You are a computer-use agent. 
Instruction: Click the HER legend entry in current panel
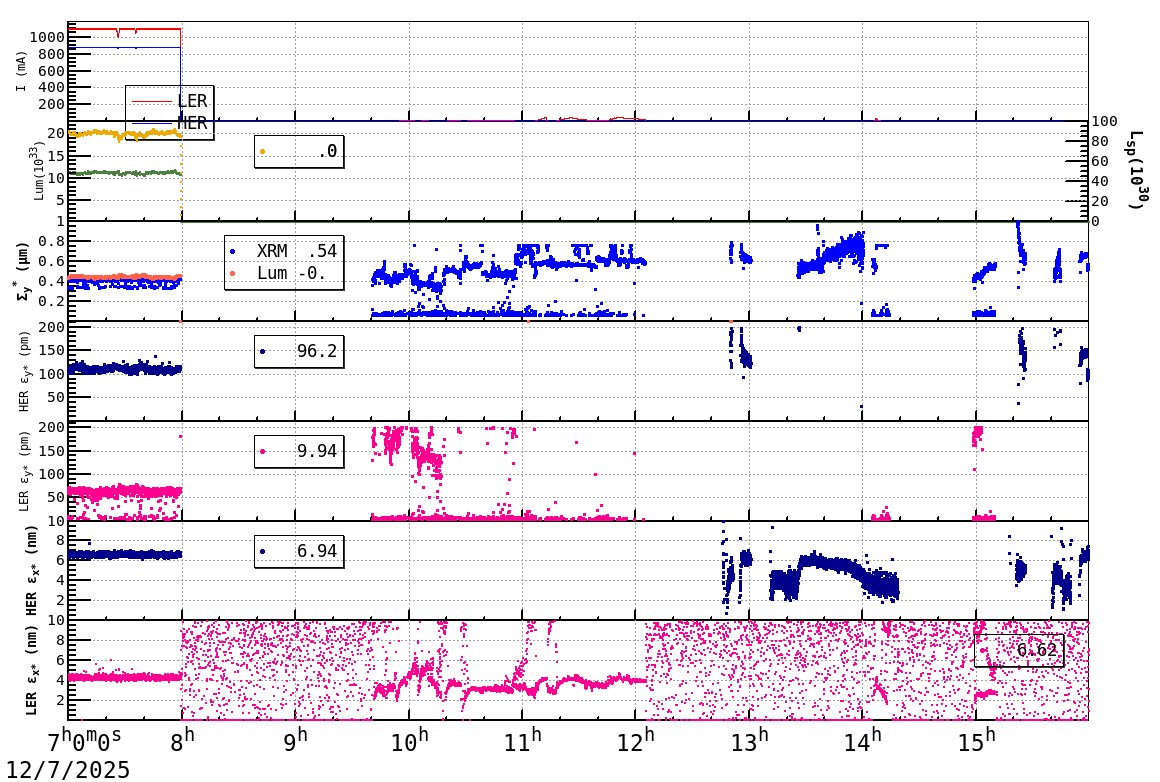170,123
